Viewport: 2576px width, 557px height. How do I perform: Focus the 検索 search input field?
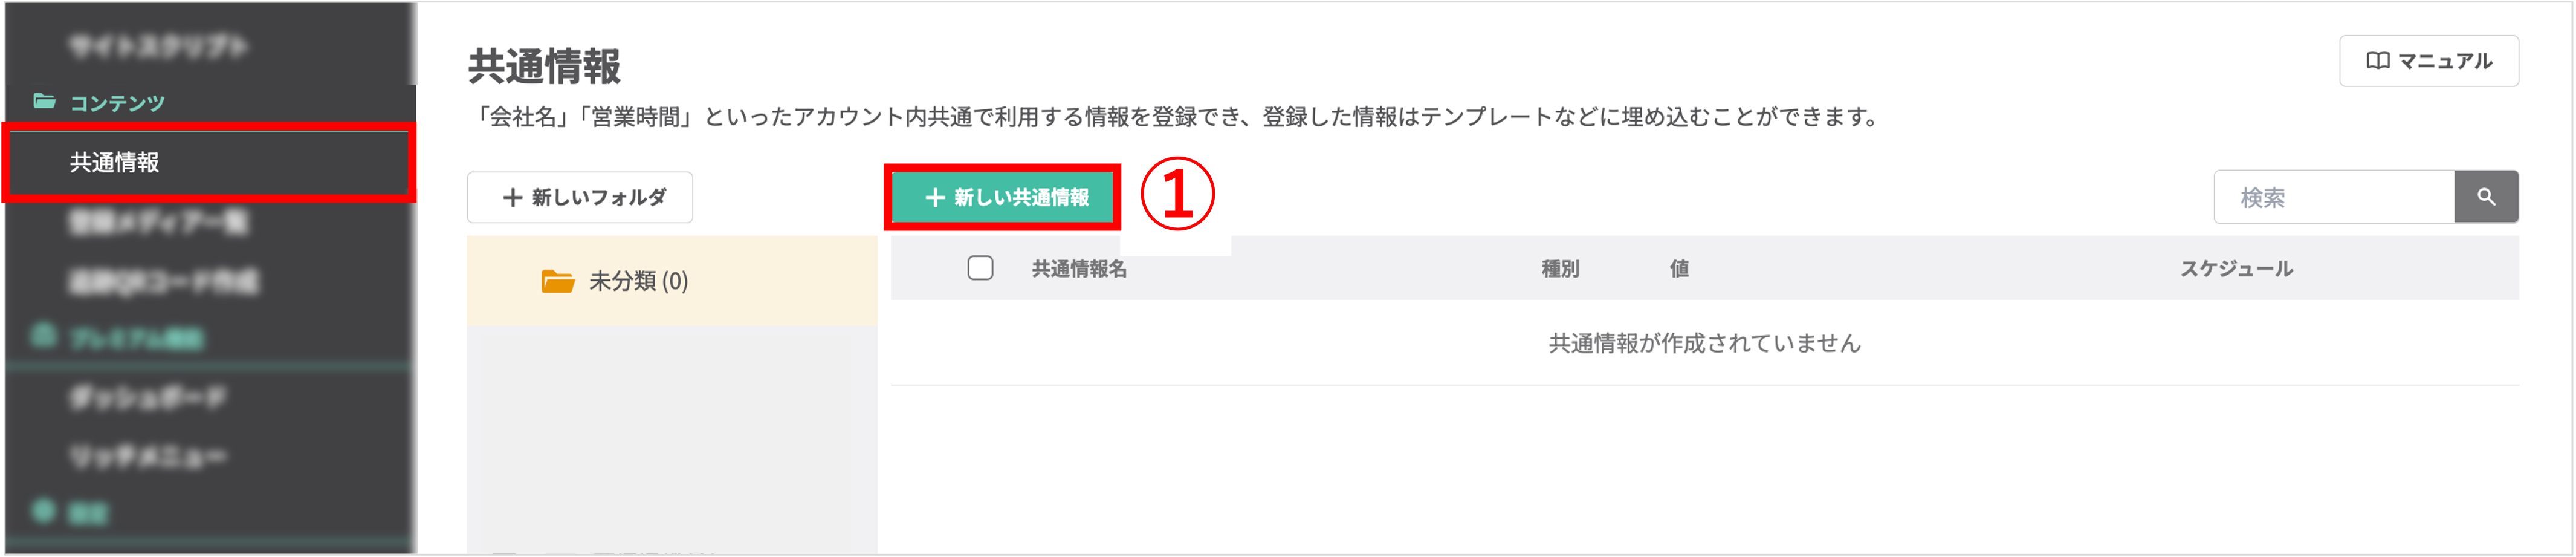click(2334, 197)
